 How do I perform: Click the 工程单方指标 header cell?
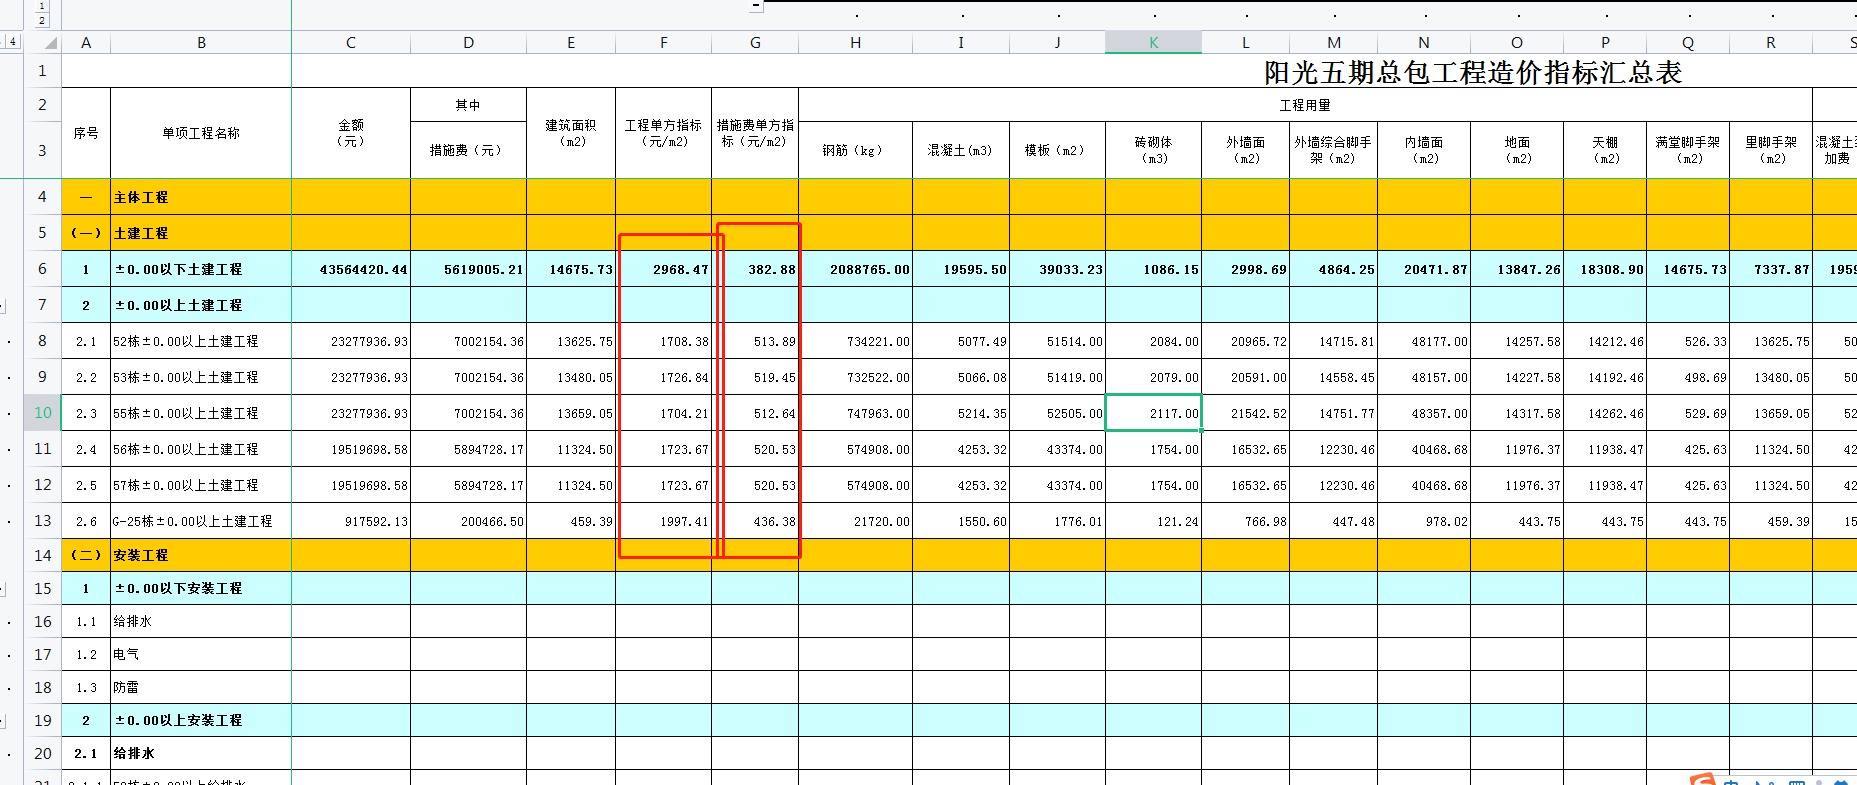pos(663,133)
